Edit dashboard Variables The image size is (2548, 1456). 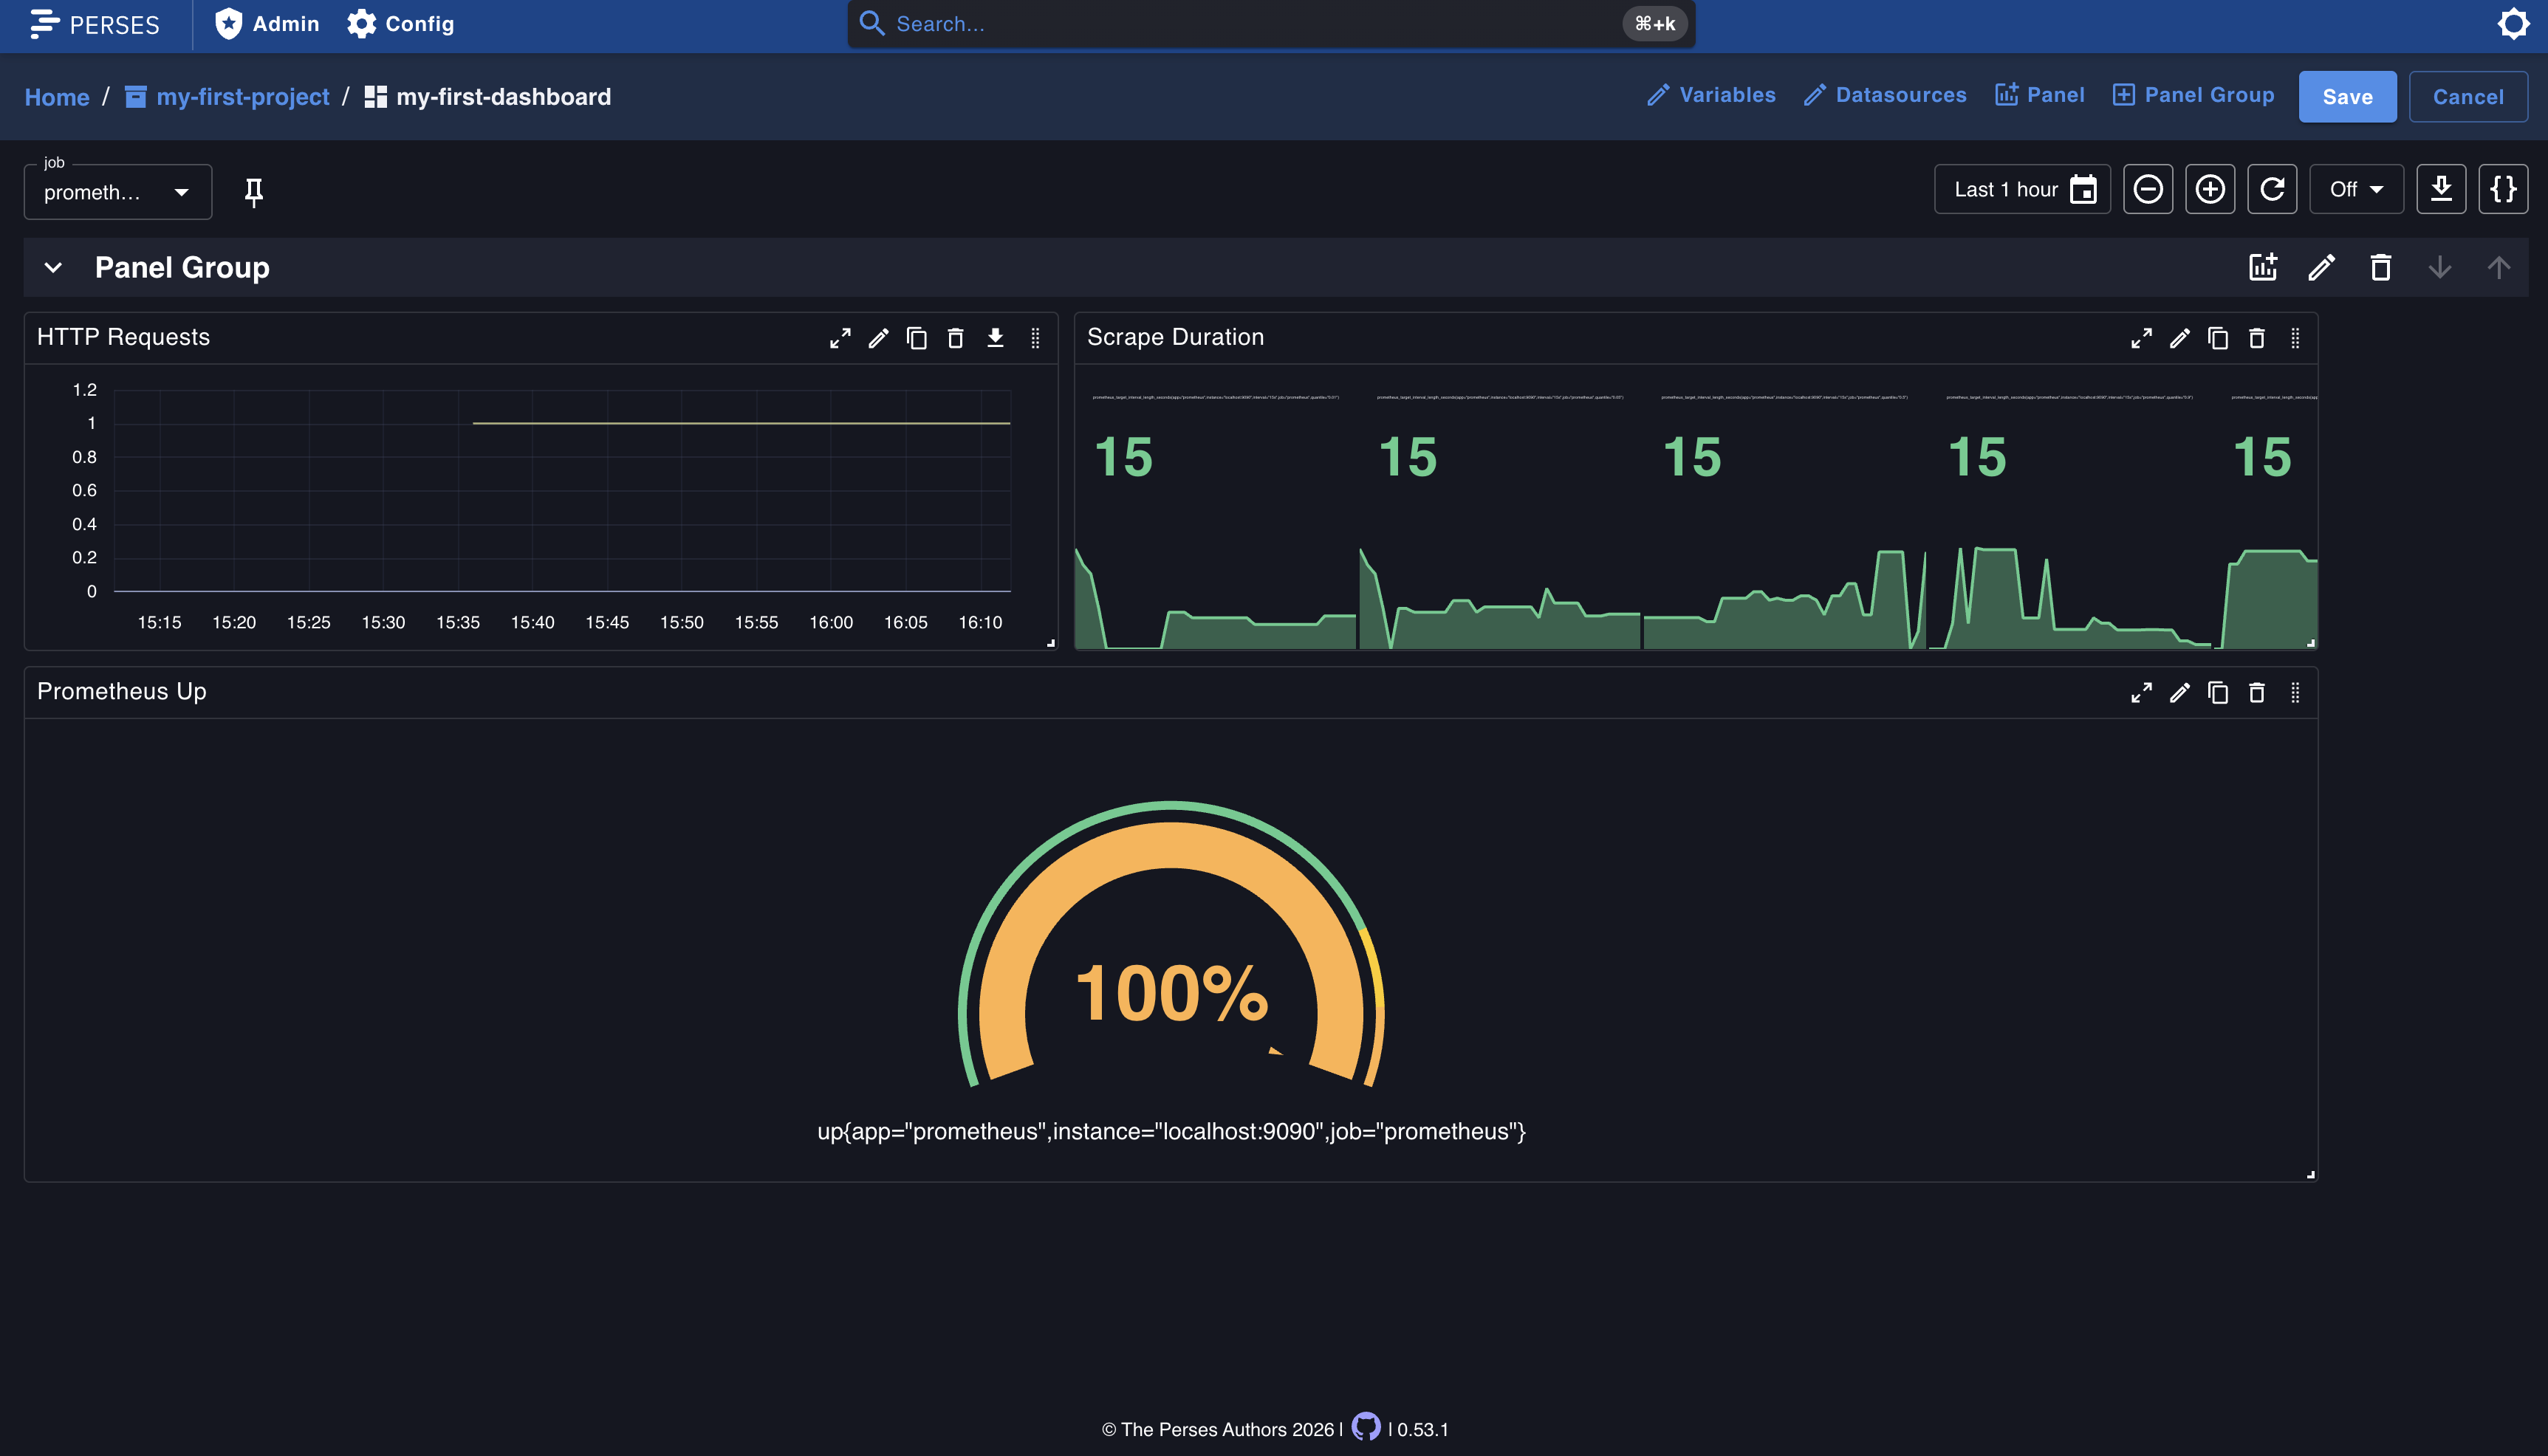click(1711, 95)
